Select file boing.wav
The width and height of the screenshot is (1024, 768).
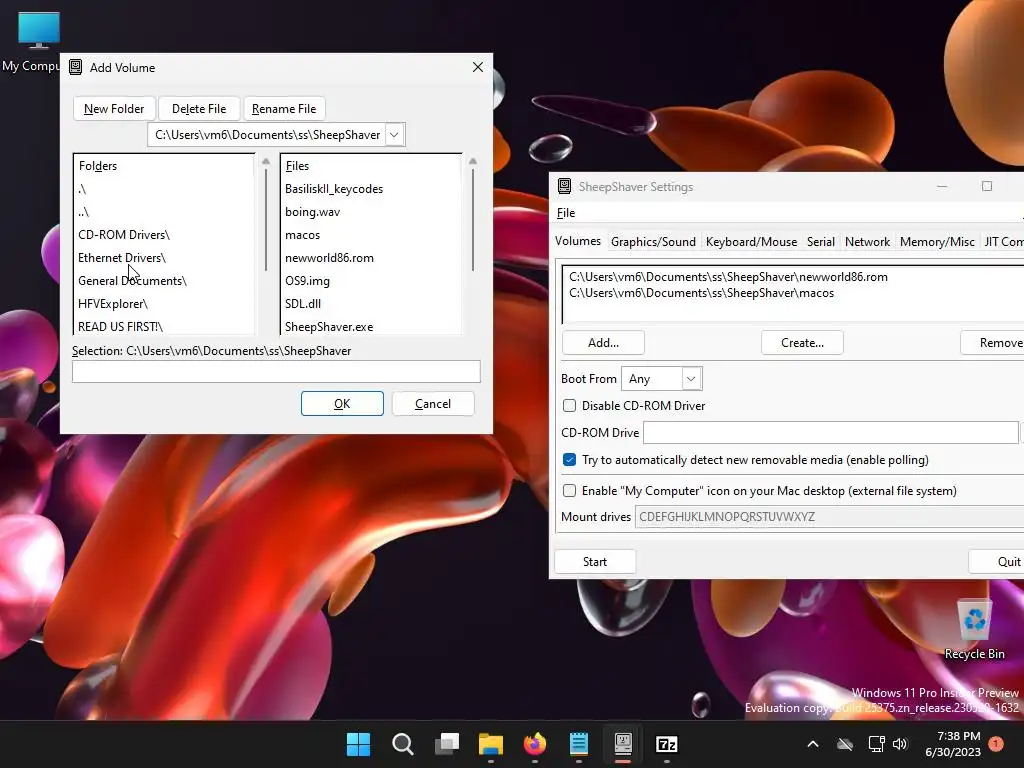313,212
